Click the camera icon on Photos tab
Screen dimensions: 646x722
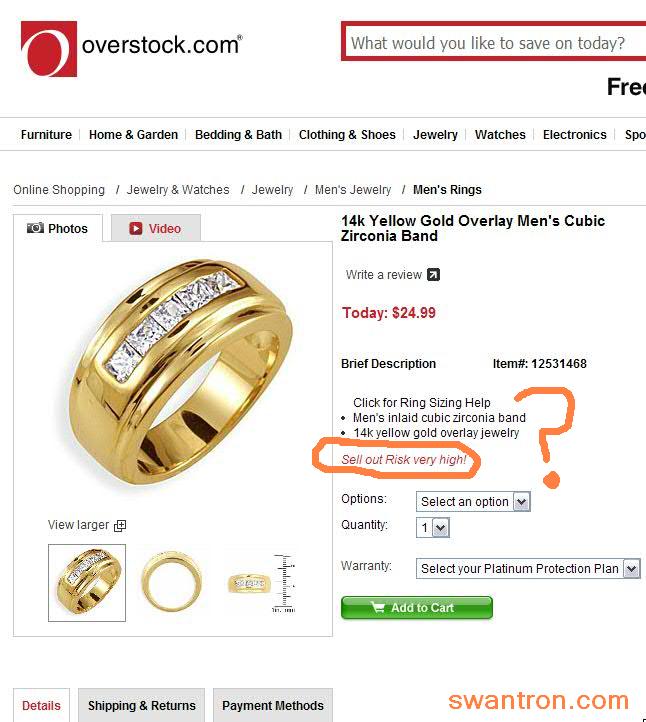pyautogui.click(x=35, y=228)
